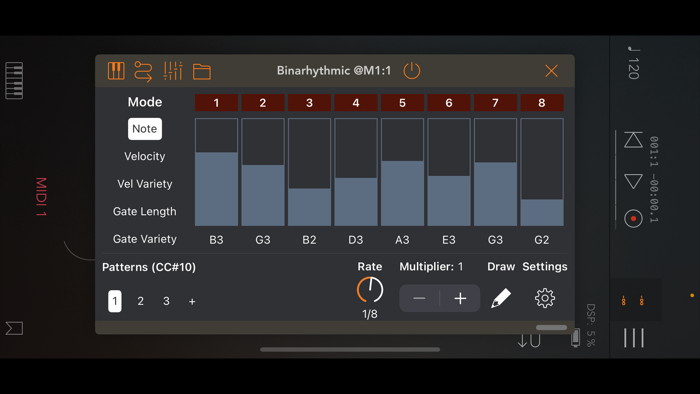Click the Patterns (CC#10) label
Image resolution: width=700 pixels, height=394 pixels.
click(149, 267)
